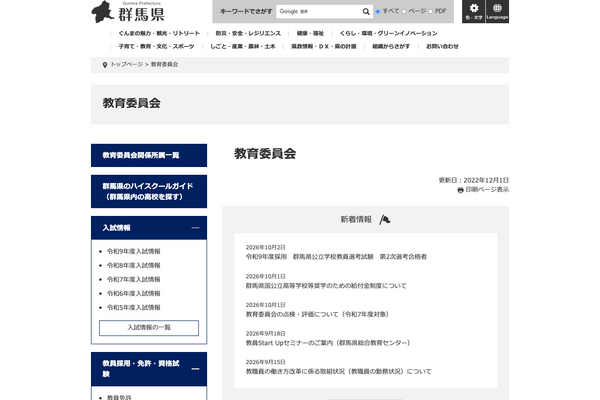The width and height of the screenshot is (600, 400).
Task: Open 令和6年度入試情報 link
Action: (133, 294)
